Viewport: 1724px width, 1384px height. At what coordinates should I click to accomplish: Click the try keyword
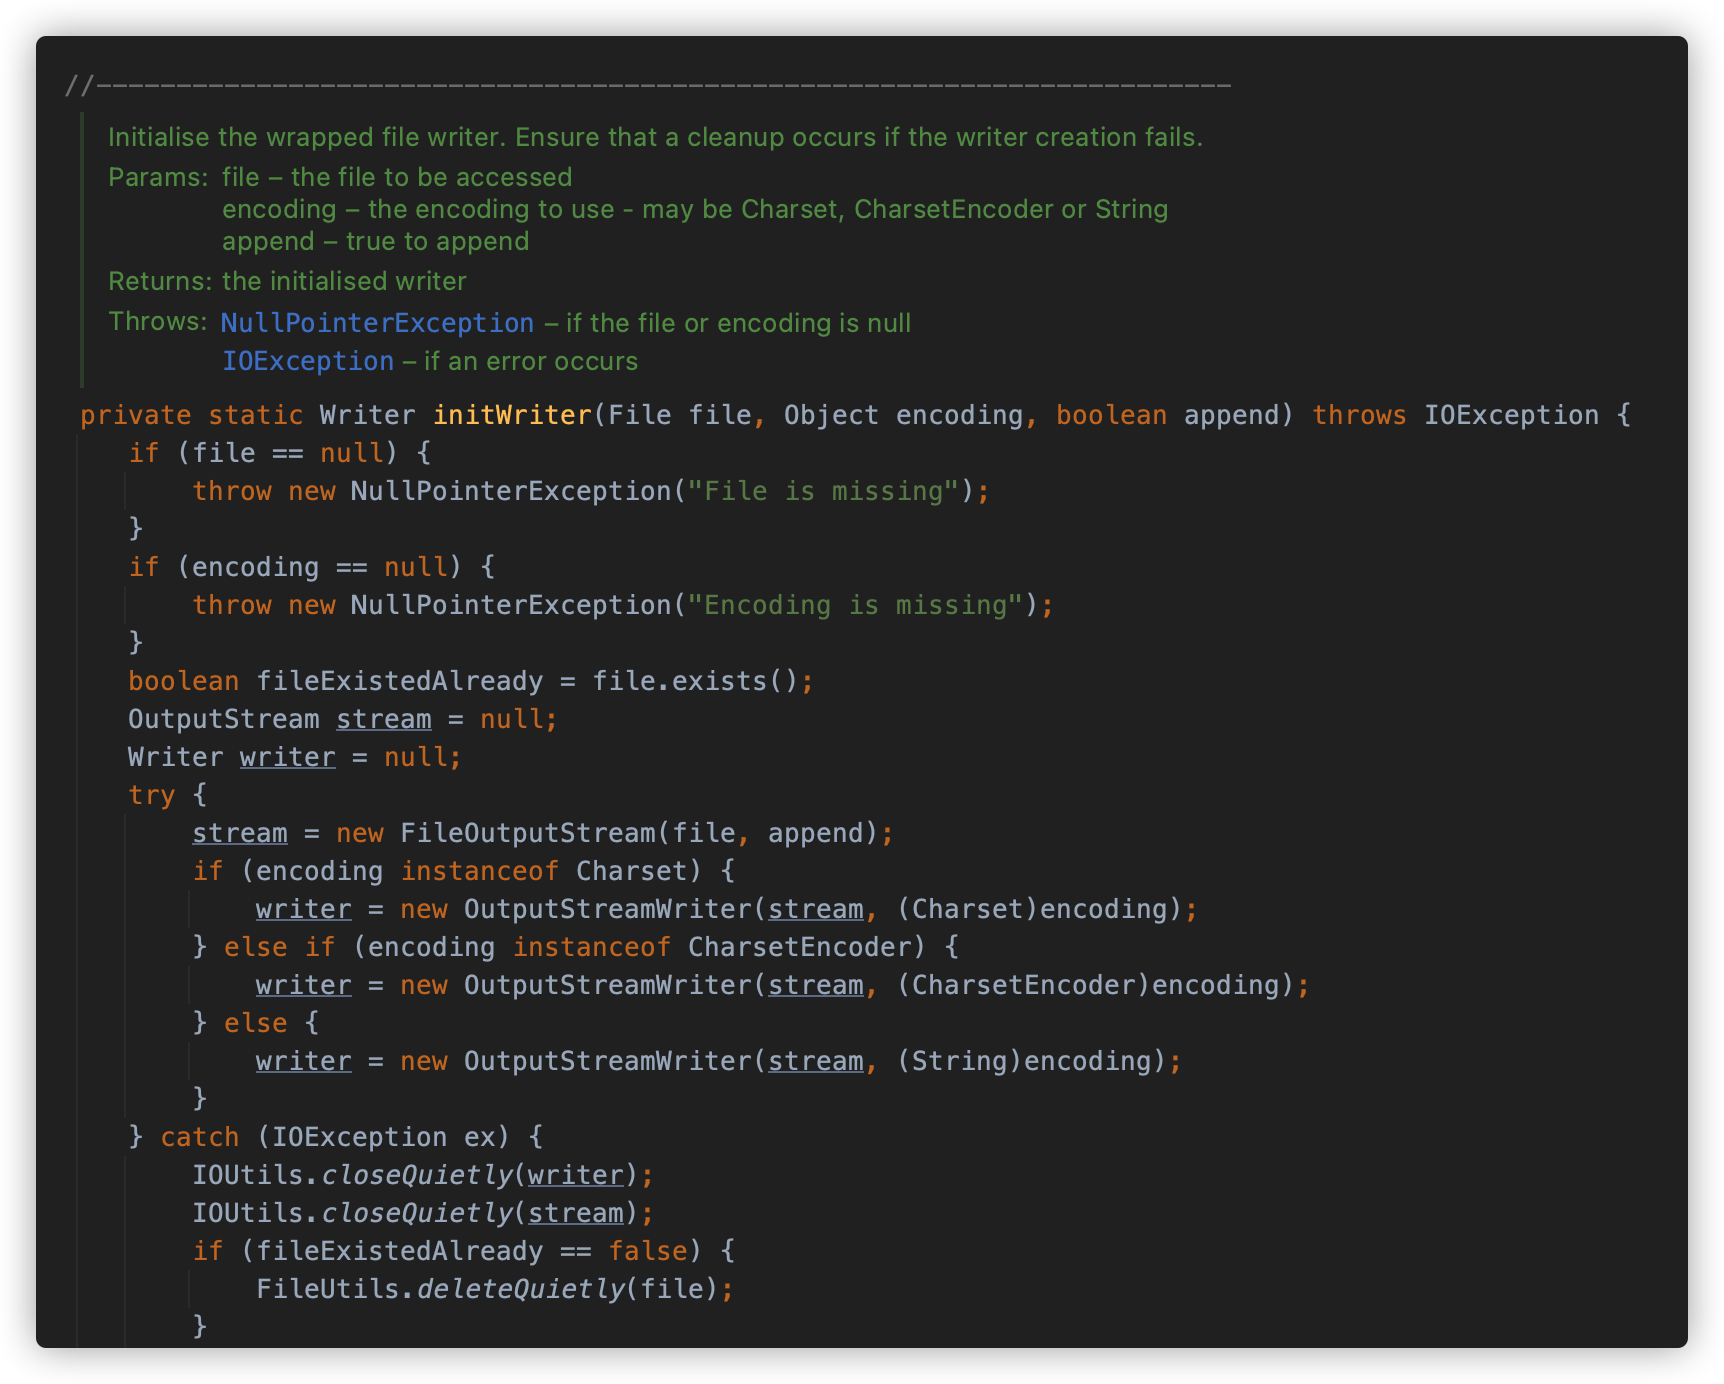(152, 795)
